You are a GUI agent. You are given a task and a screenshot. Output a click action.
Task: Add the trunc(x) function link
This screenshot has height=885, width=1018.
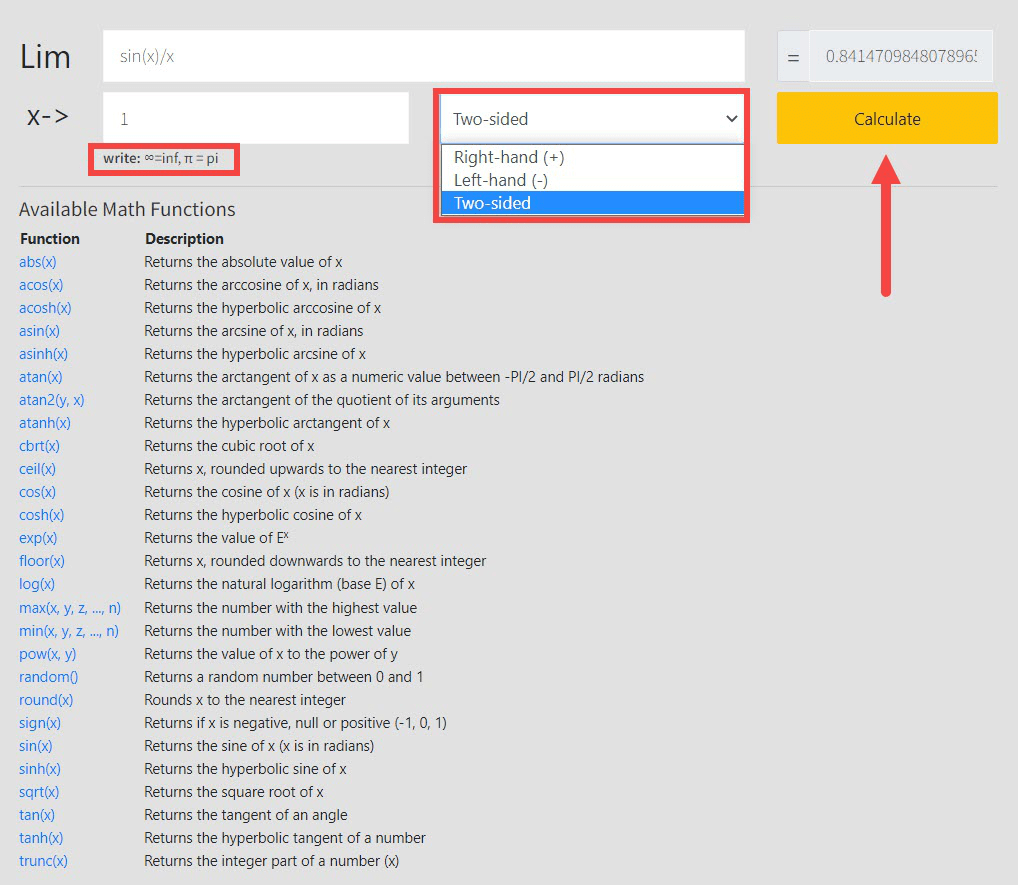click(43, 861)
